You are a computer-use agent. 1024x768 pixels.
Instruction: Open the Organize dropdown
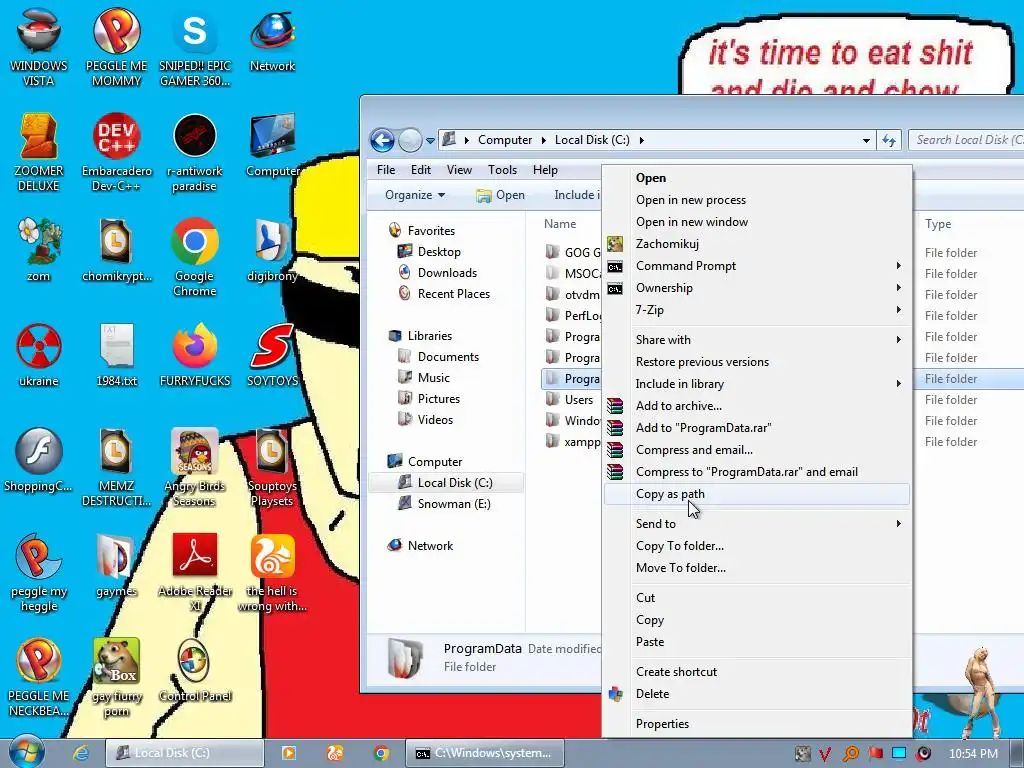pos(415,195)
